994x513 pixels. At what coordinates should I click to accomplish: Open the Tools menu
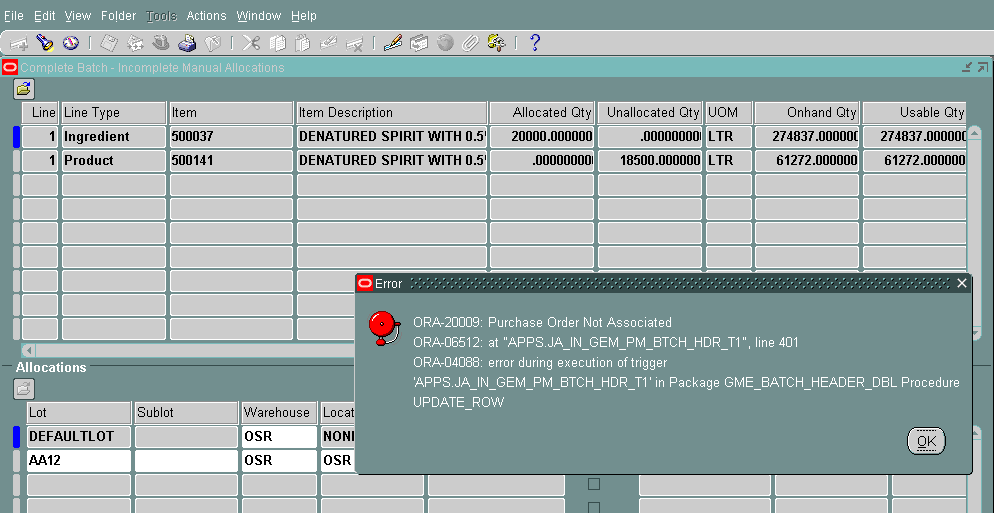coord(161,16)
